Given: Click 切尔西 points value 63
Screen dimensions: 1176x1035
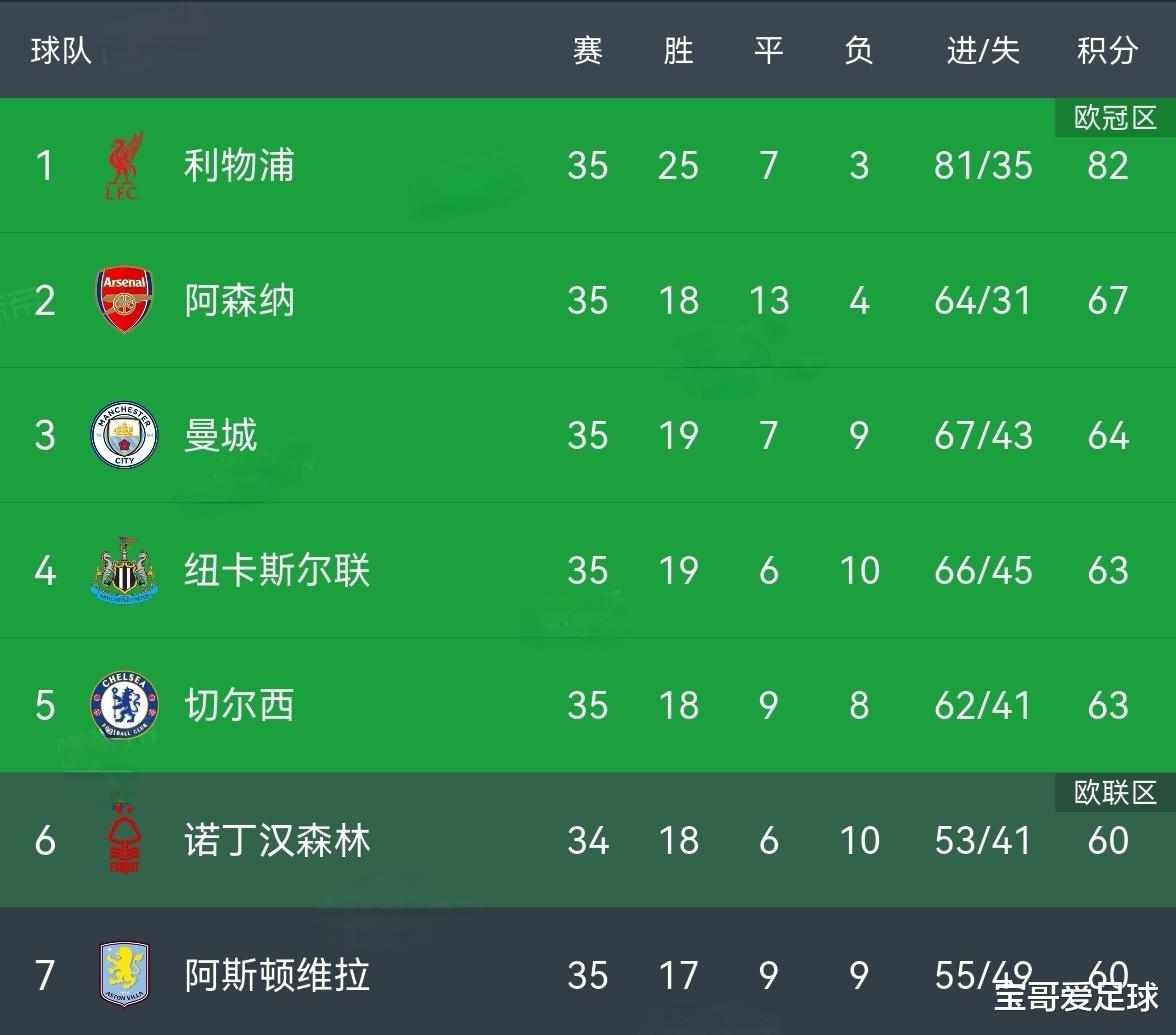Looking at the screenshot, I should pyautogui.click(x=1108, y=705).
